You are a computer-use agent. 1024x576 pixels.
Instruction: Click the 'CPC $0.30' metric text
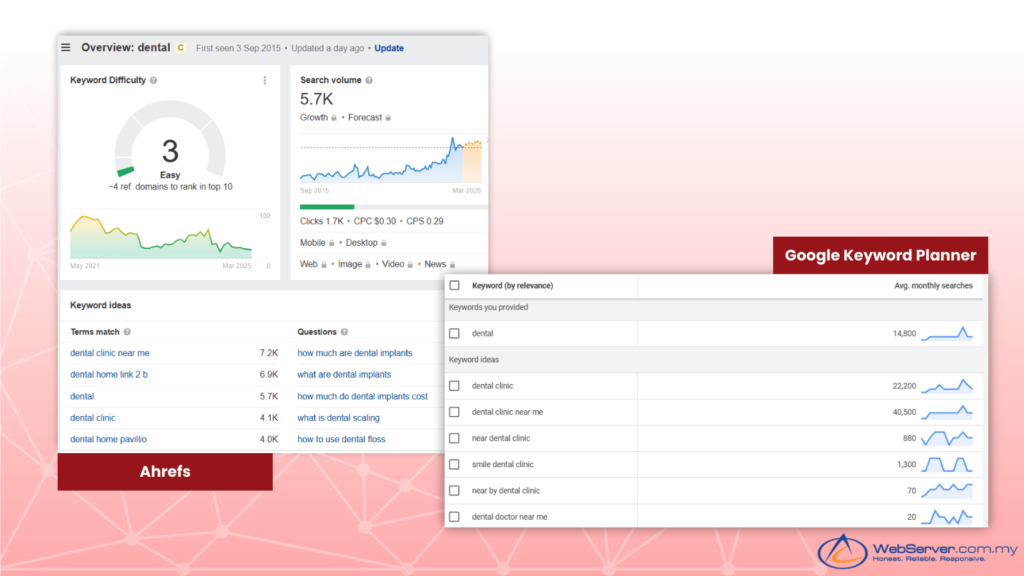pos(375,221)
